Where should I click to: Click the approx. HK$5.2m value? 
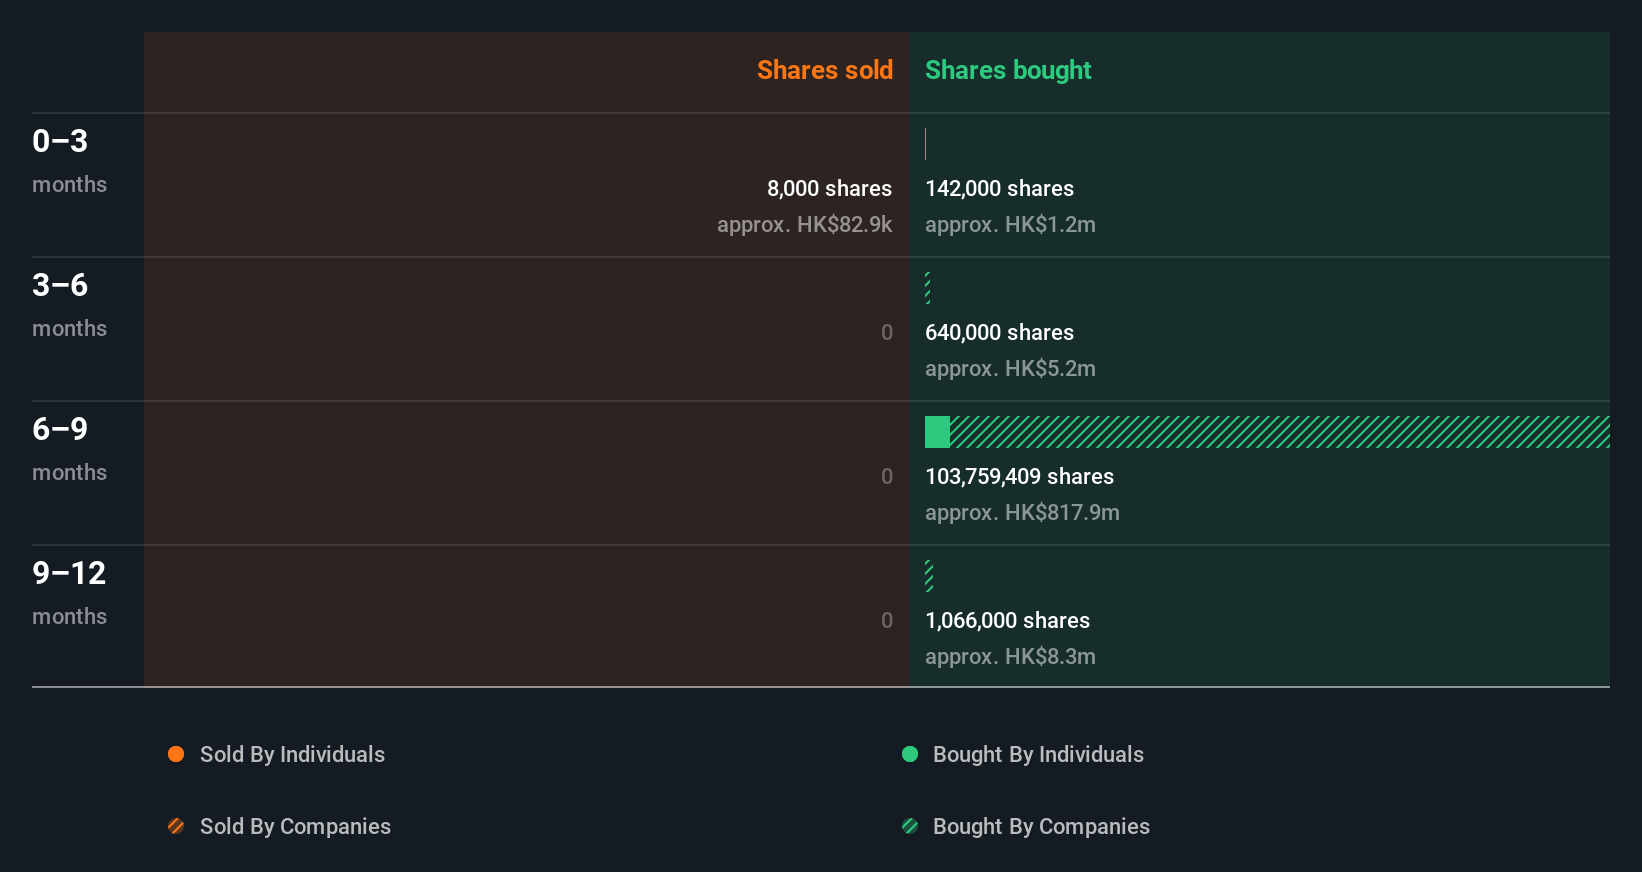coord(1010,368)
